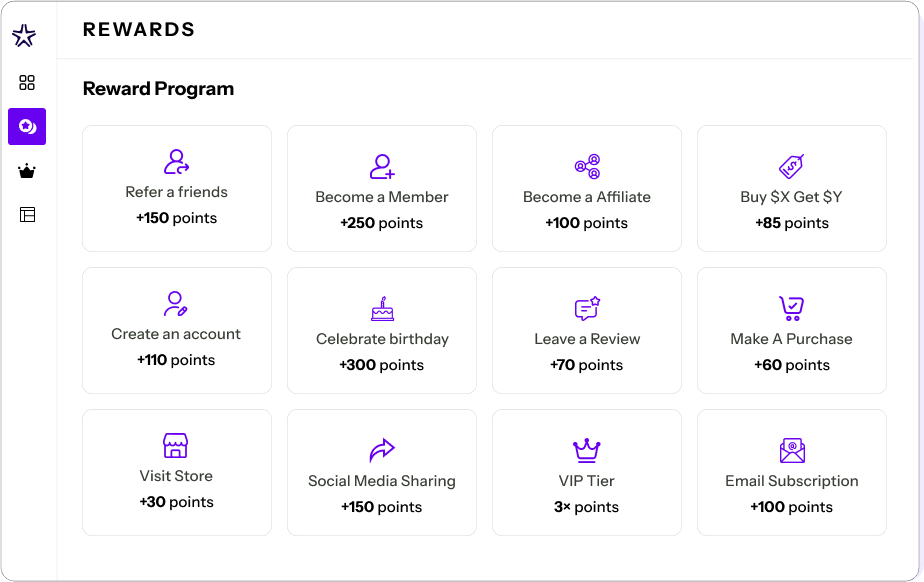Image resolution: width=924 pixels, height=582 pixels.
Task: Open the Create an account reward card
Action: point(177,330)
